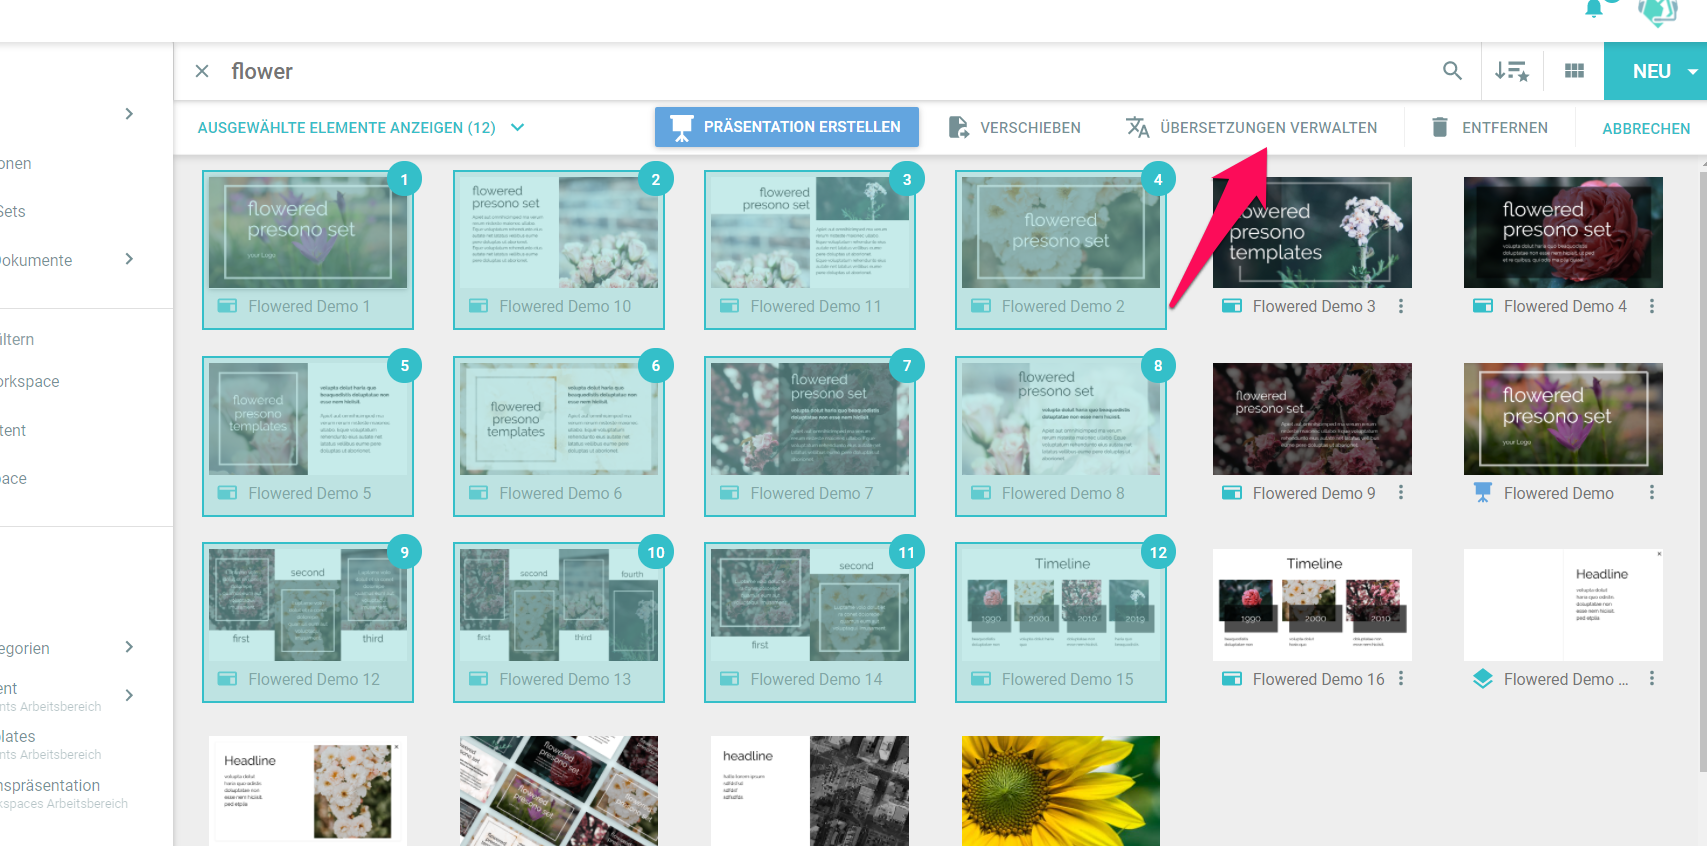1707x846 pixels.
Task: Cancel the selection with ABBRECHEN
Action: pos(1646,128)
